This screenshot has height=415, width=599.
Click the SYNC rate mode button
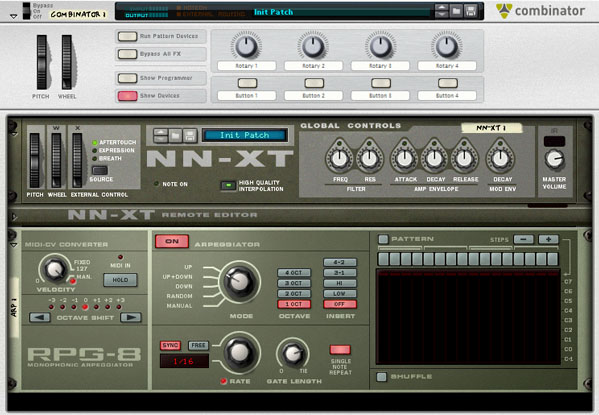170,345
